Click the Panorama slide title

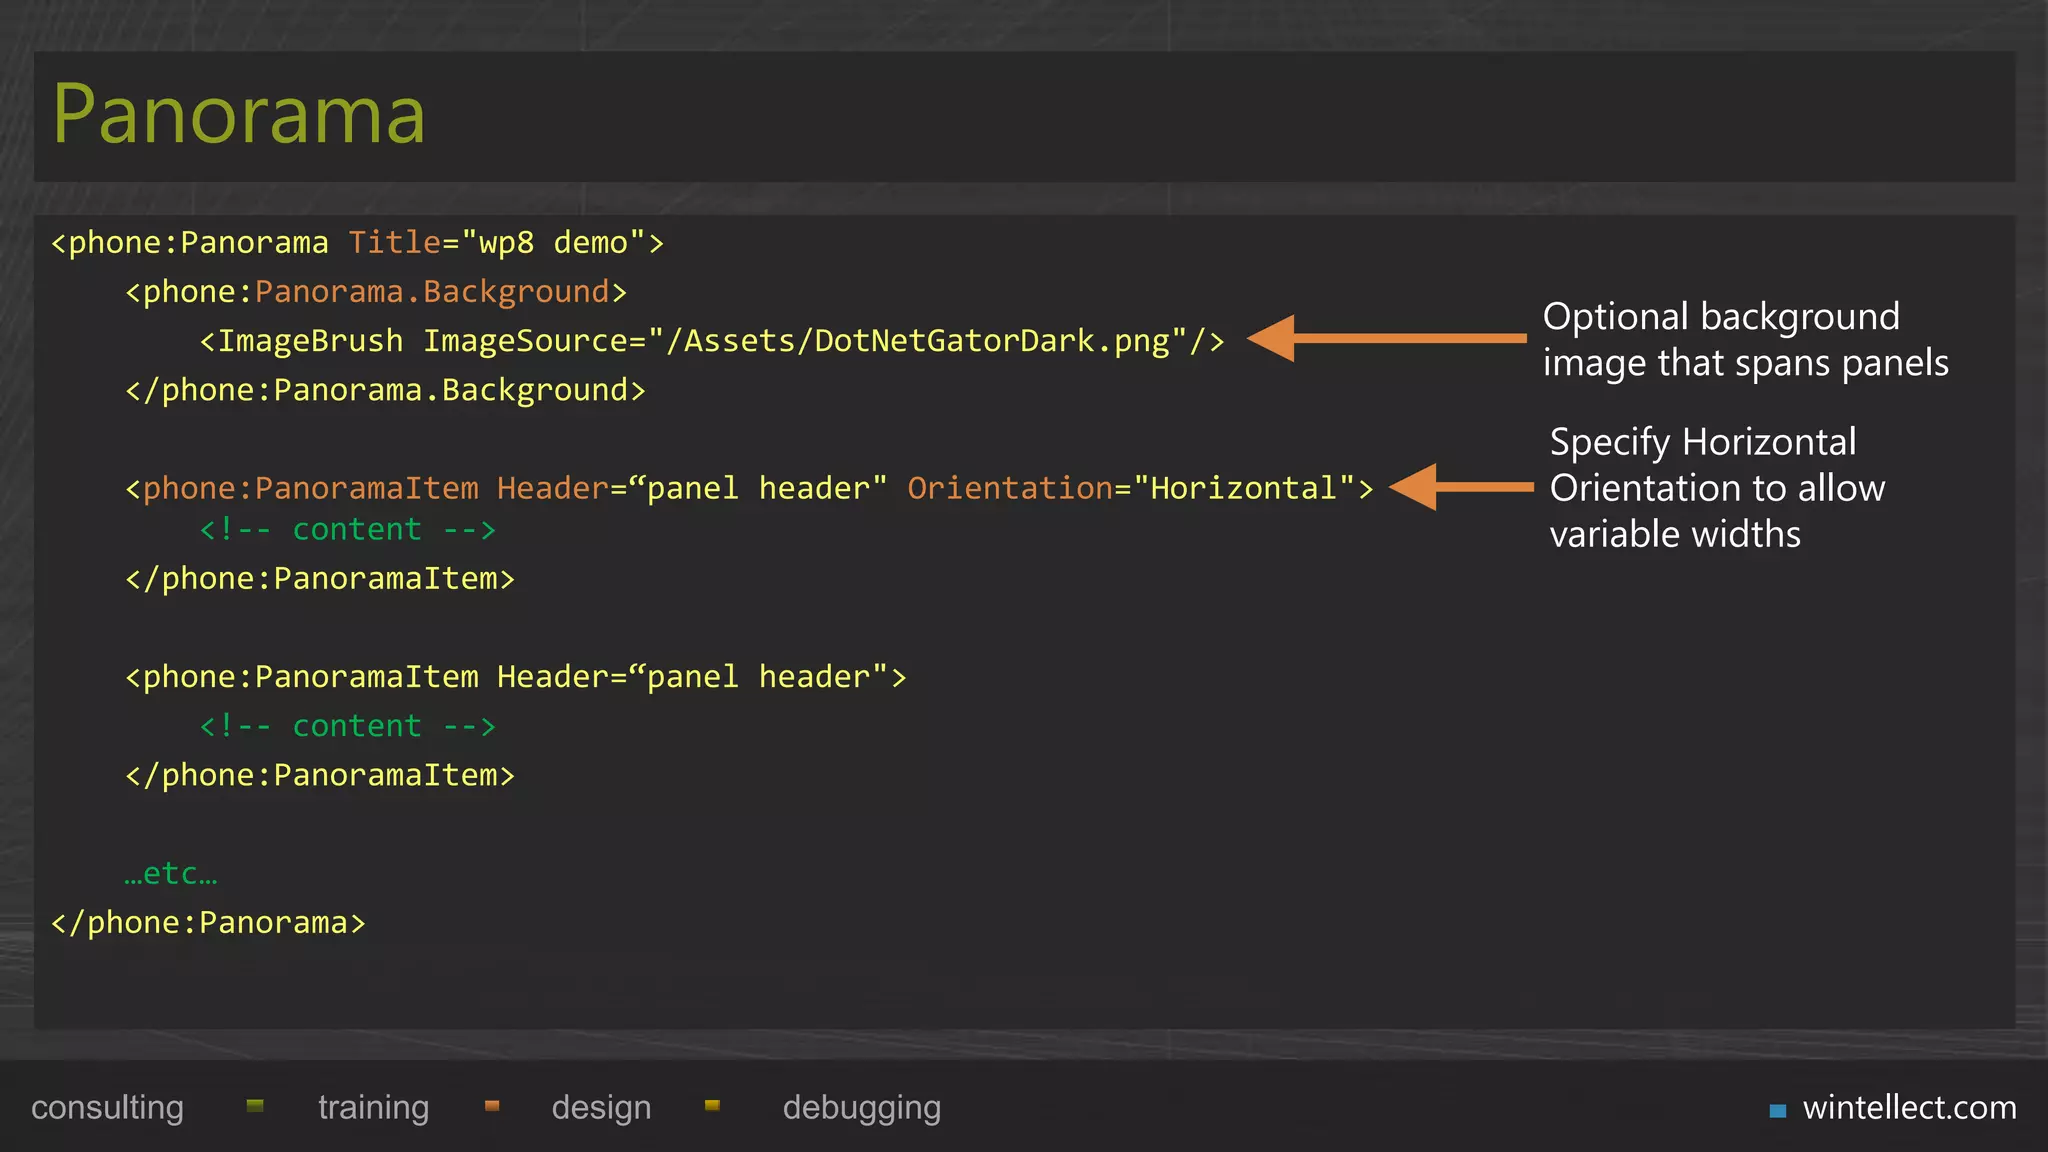[239, 115]
